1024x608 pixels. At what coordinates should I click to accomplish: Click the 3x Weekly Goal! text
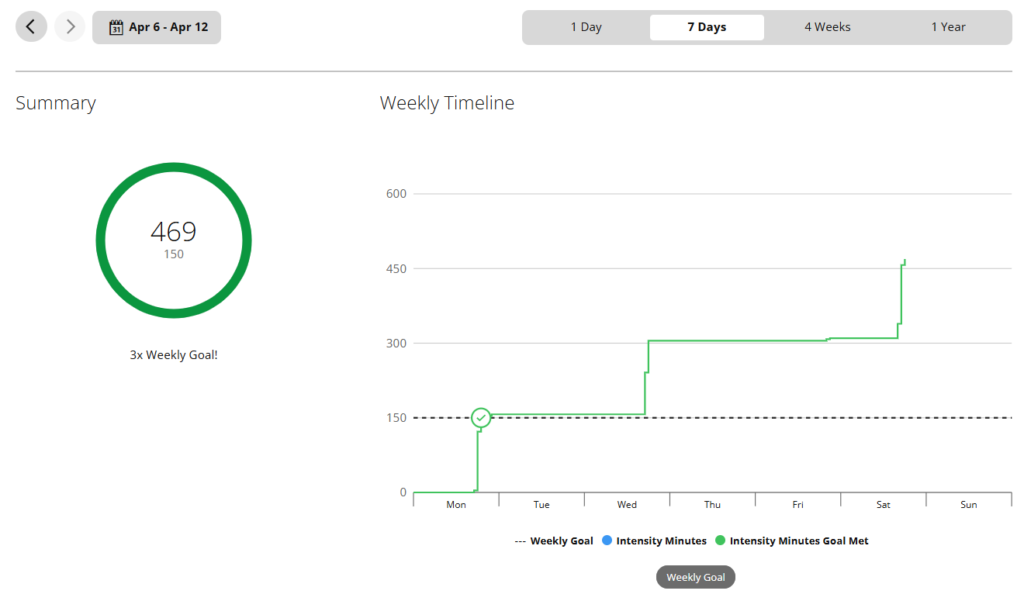point(173,355)
